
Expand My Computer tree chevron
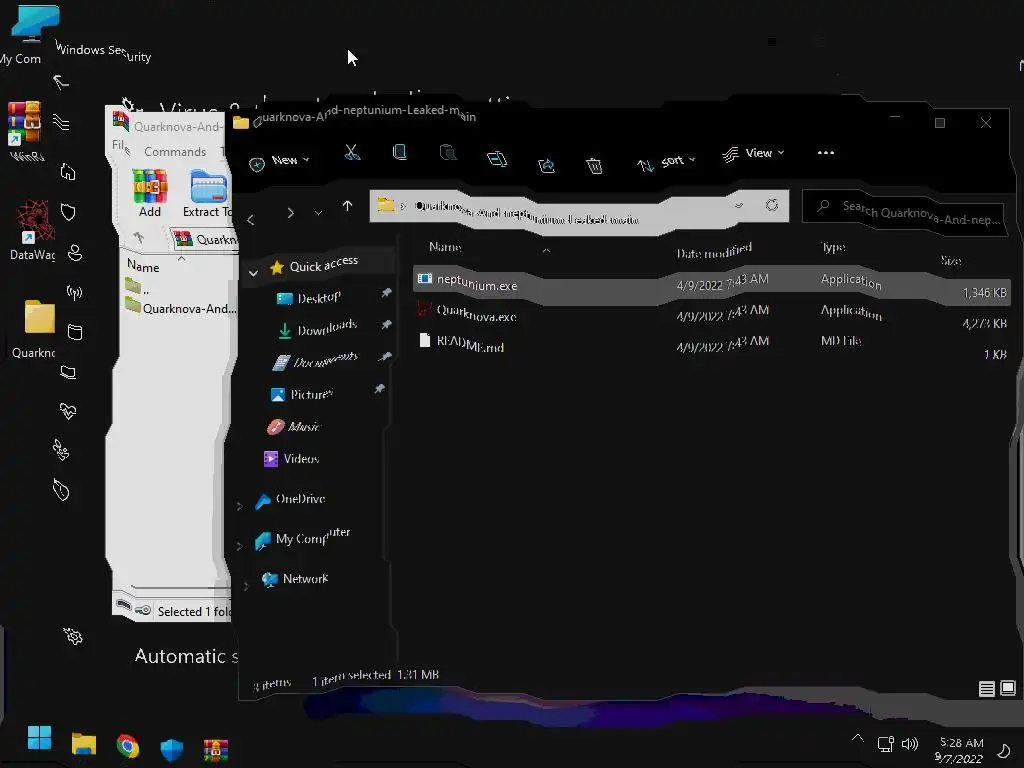coord(240,545)
